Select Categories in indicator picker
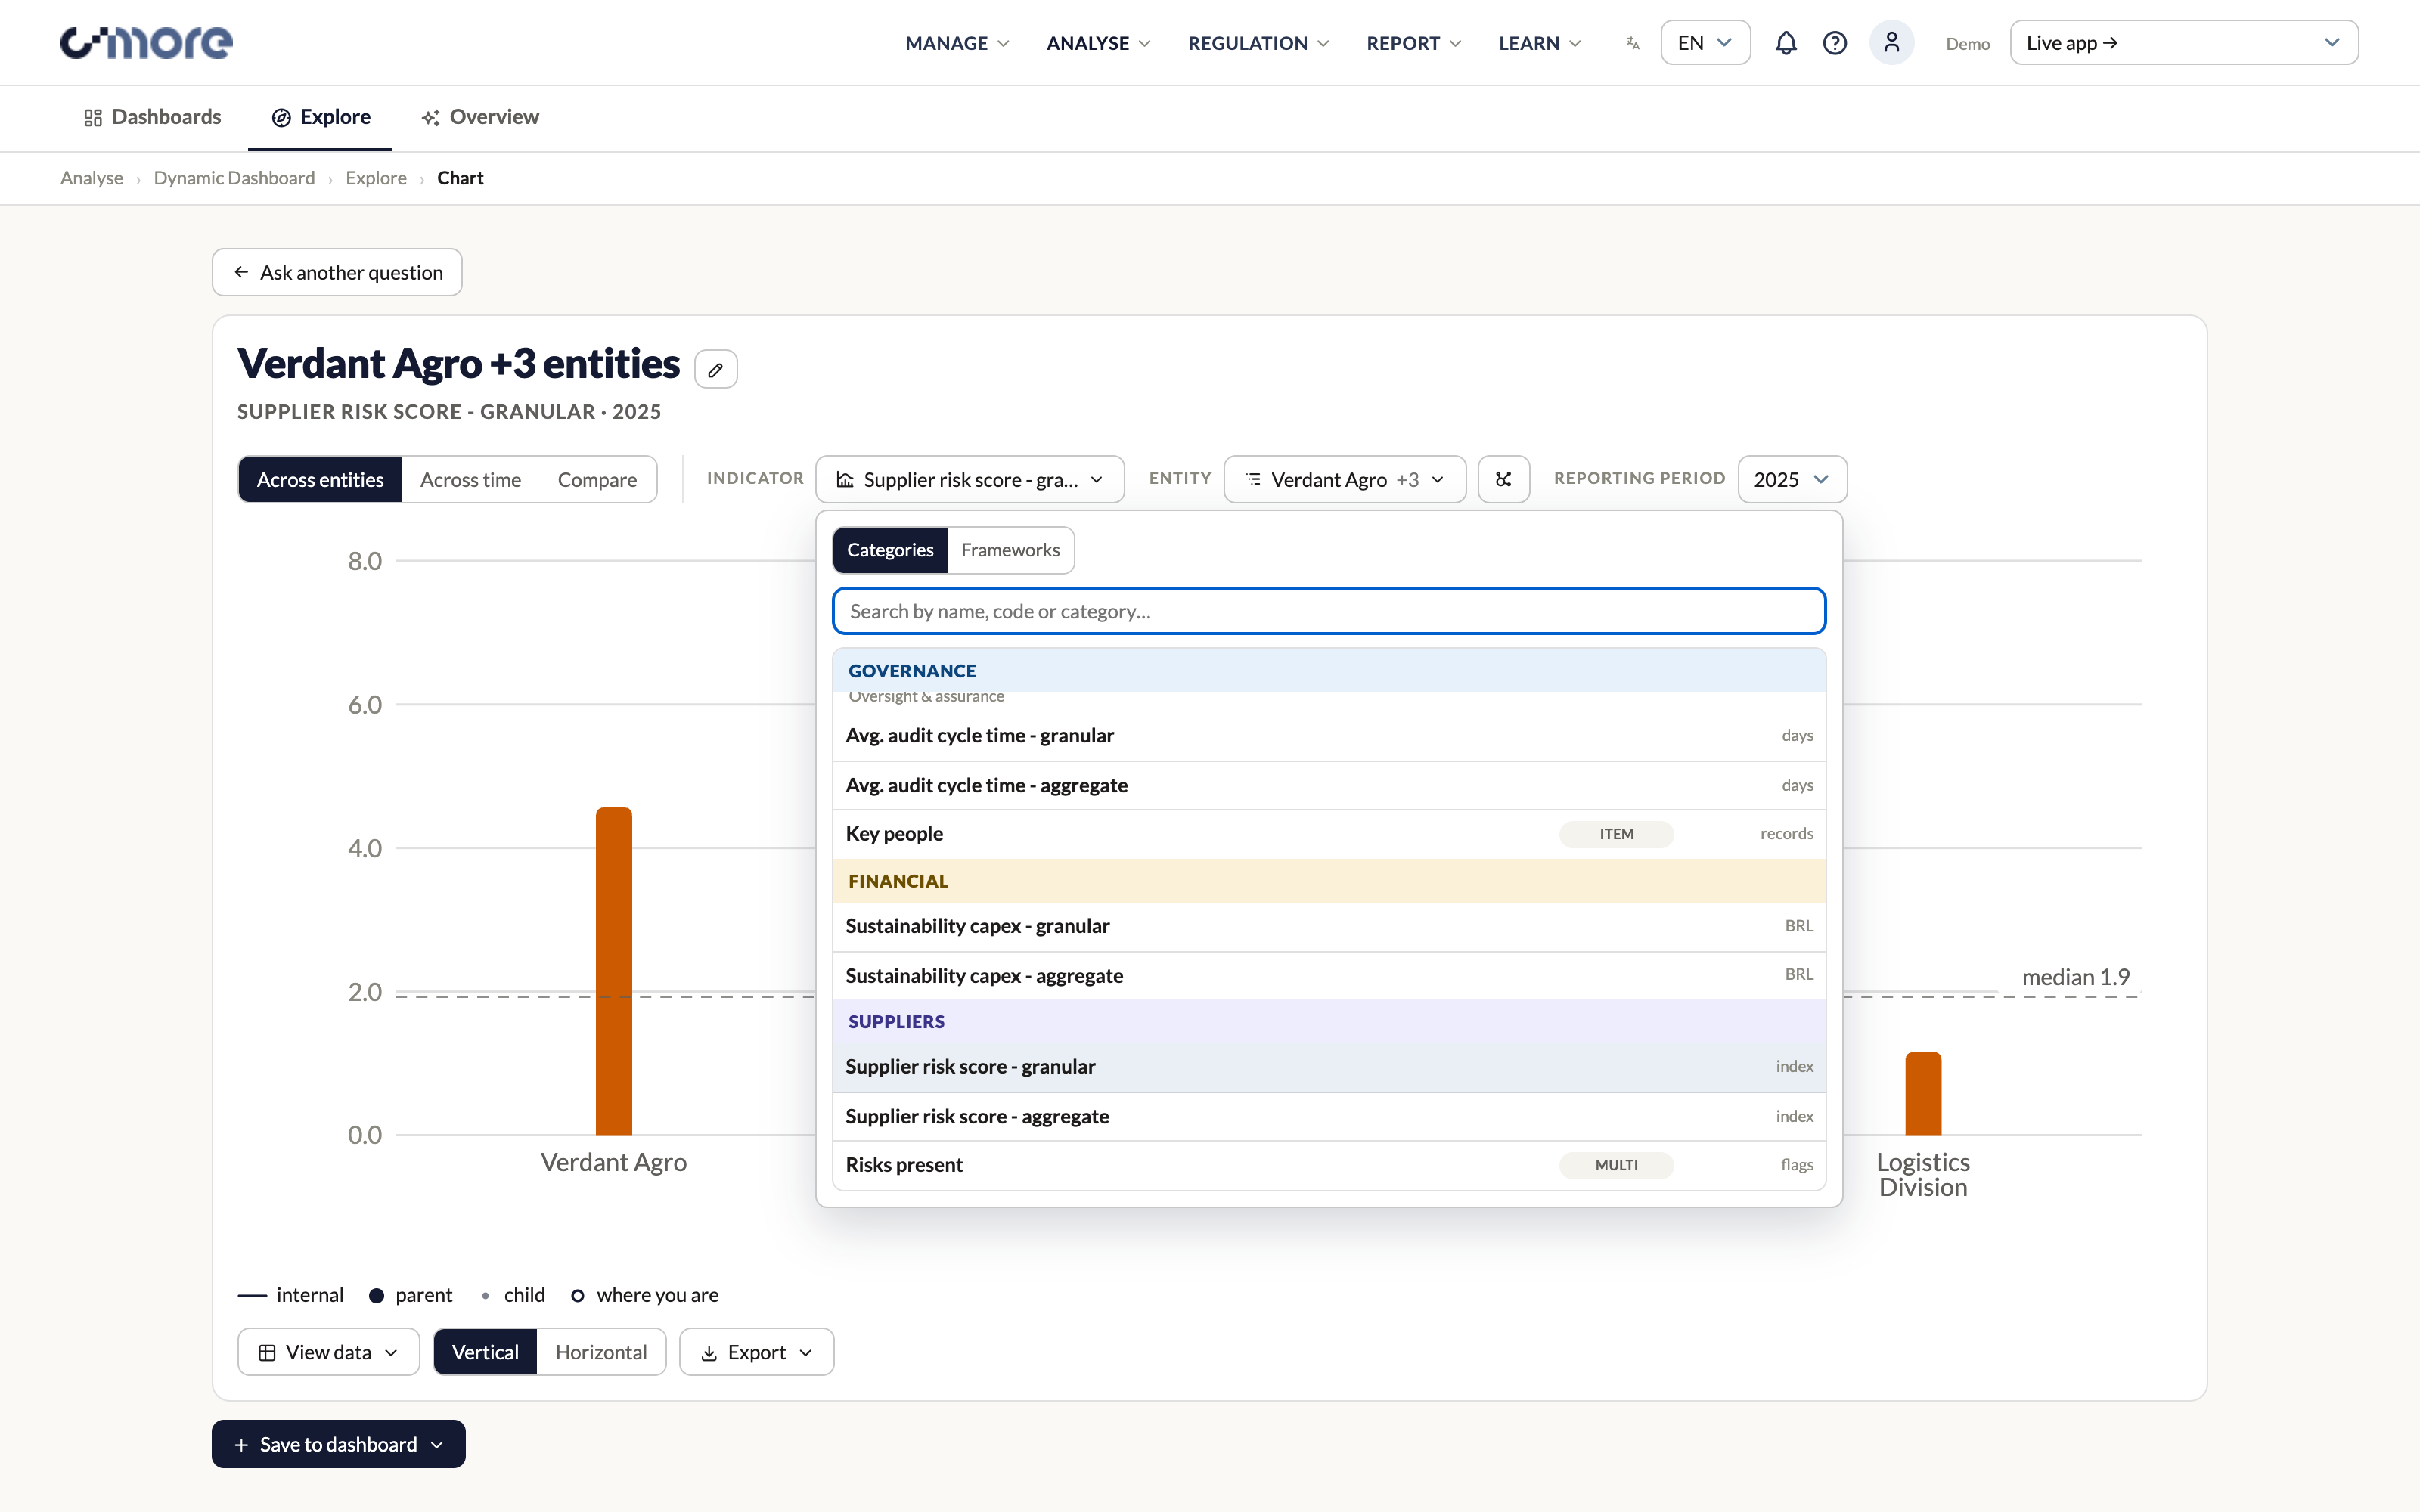The image size is (2420, 1512). [890, 550]
